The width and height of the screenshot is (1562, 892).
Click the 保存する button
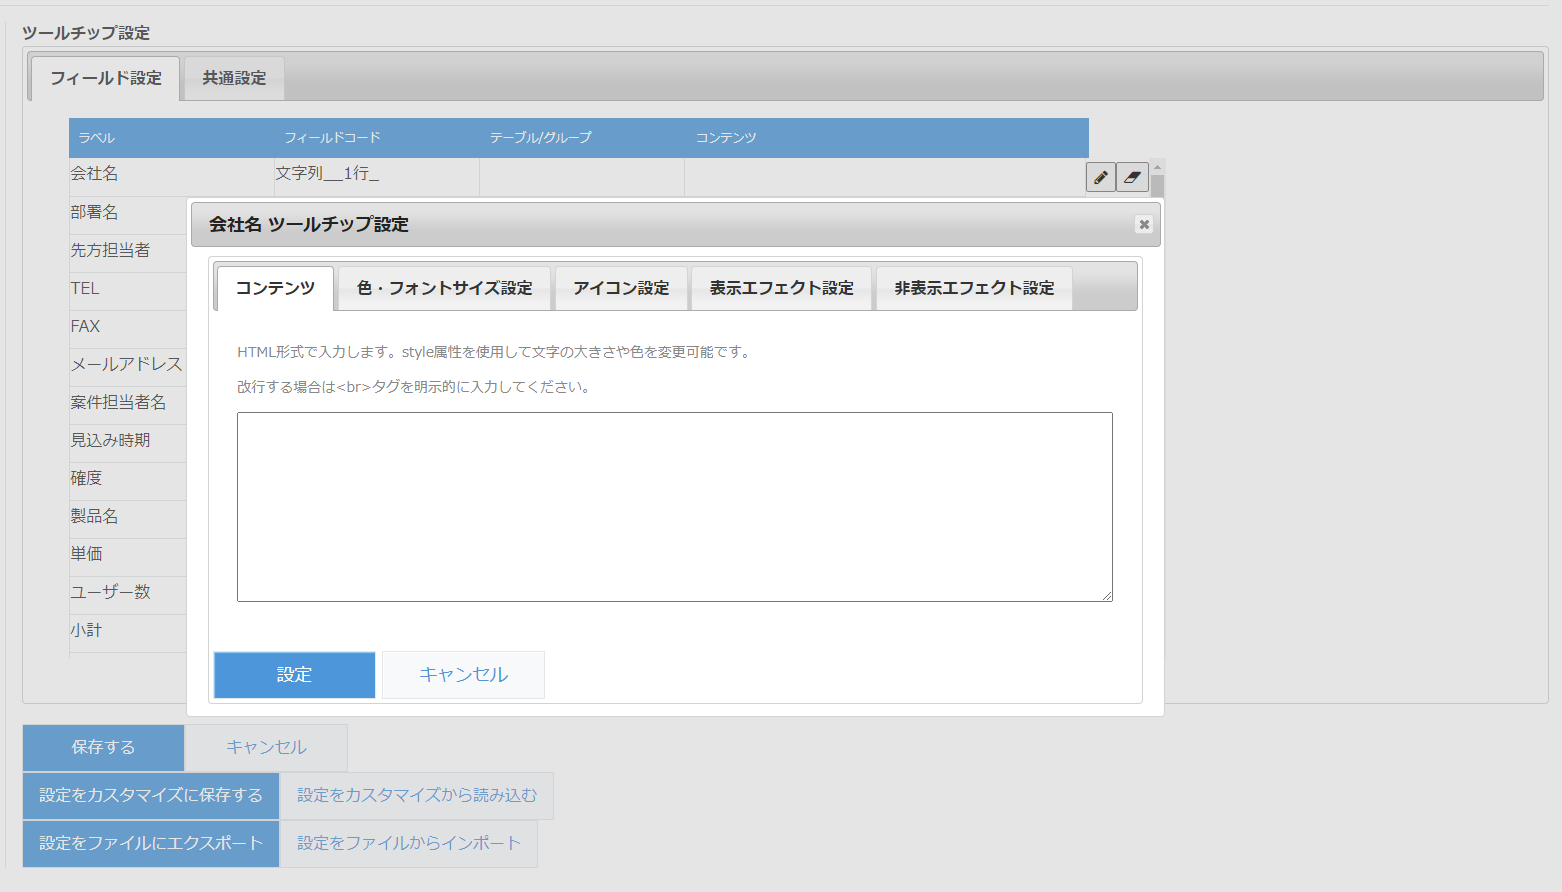click(x=103, y=747)
